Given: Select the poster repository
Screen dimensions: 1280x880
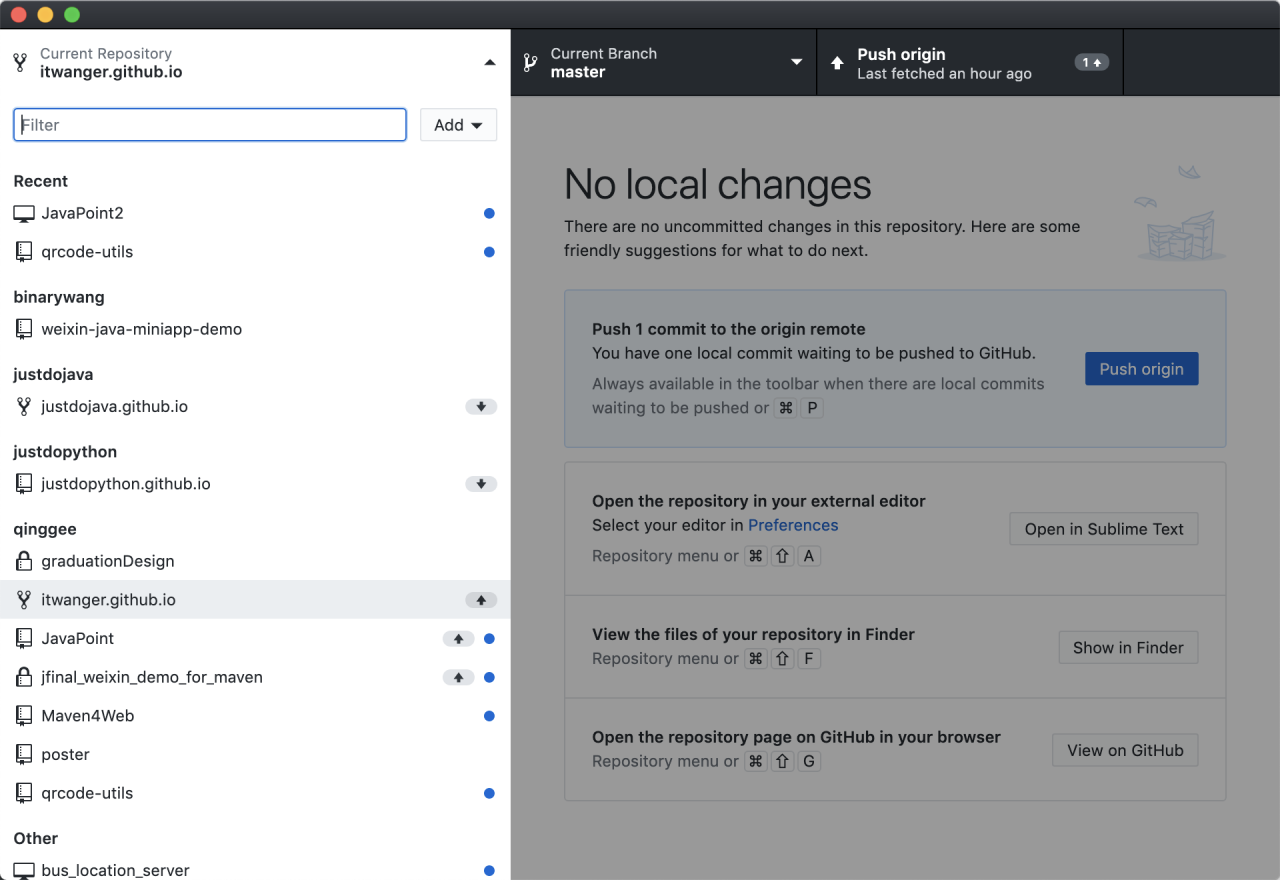Looking at the screenshot, I should coord(66,755).
